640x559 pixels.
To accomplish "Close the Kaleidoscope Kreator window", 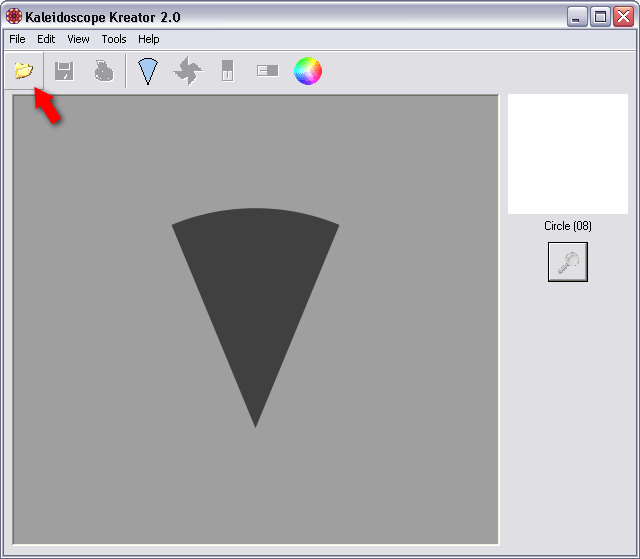I will pos(624,17).
